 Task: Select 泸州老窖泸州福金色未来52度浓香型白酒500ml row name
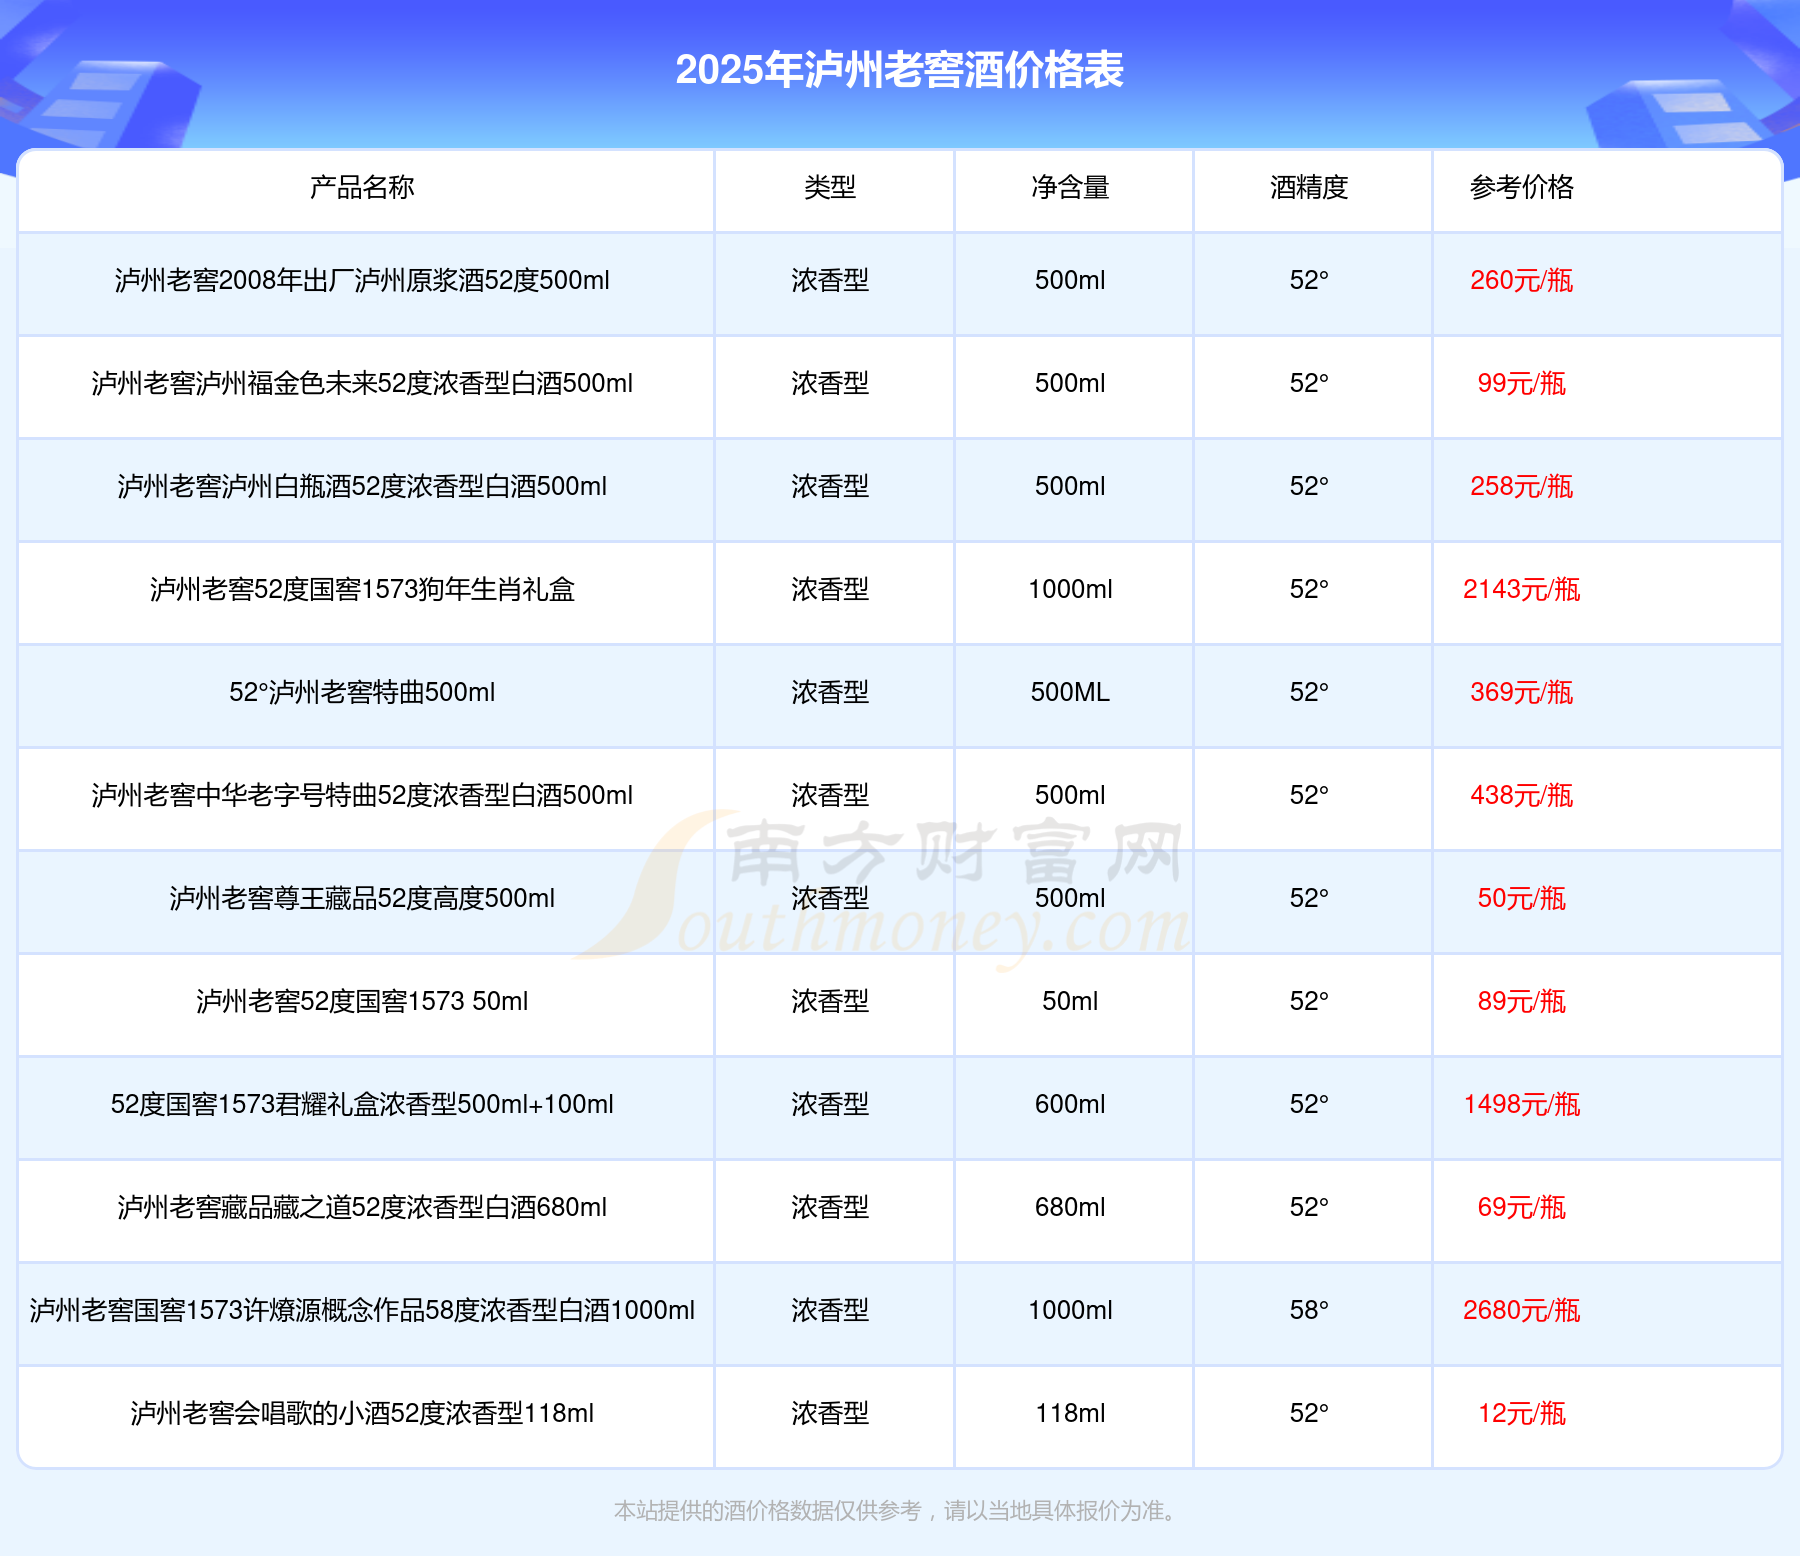362,384
